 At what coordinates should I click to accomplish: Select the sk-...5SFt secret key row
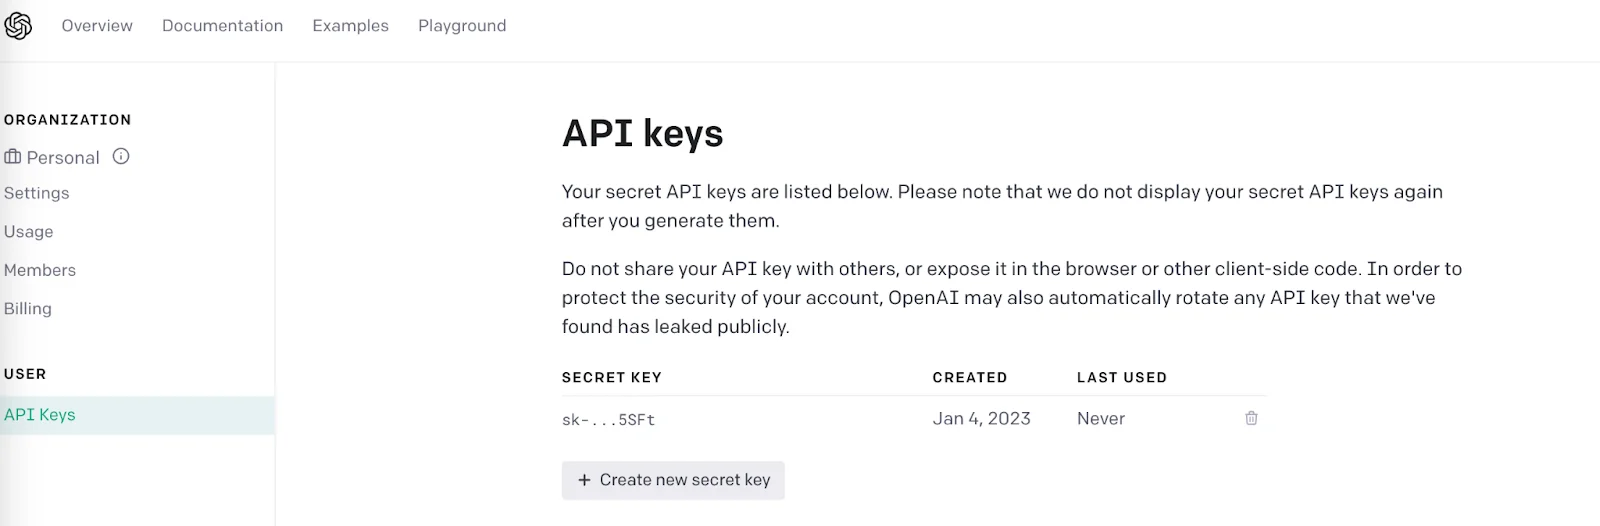click(609, 420)
